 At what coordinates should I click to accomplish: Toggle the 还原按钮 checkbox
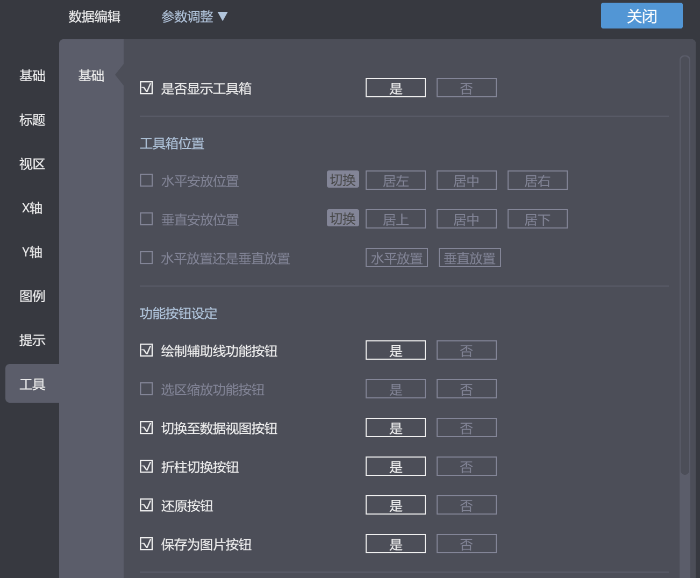[146, 505]
